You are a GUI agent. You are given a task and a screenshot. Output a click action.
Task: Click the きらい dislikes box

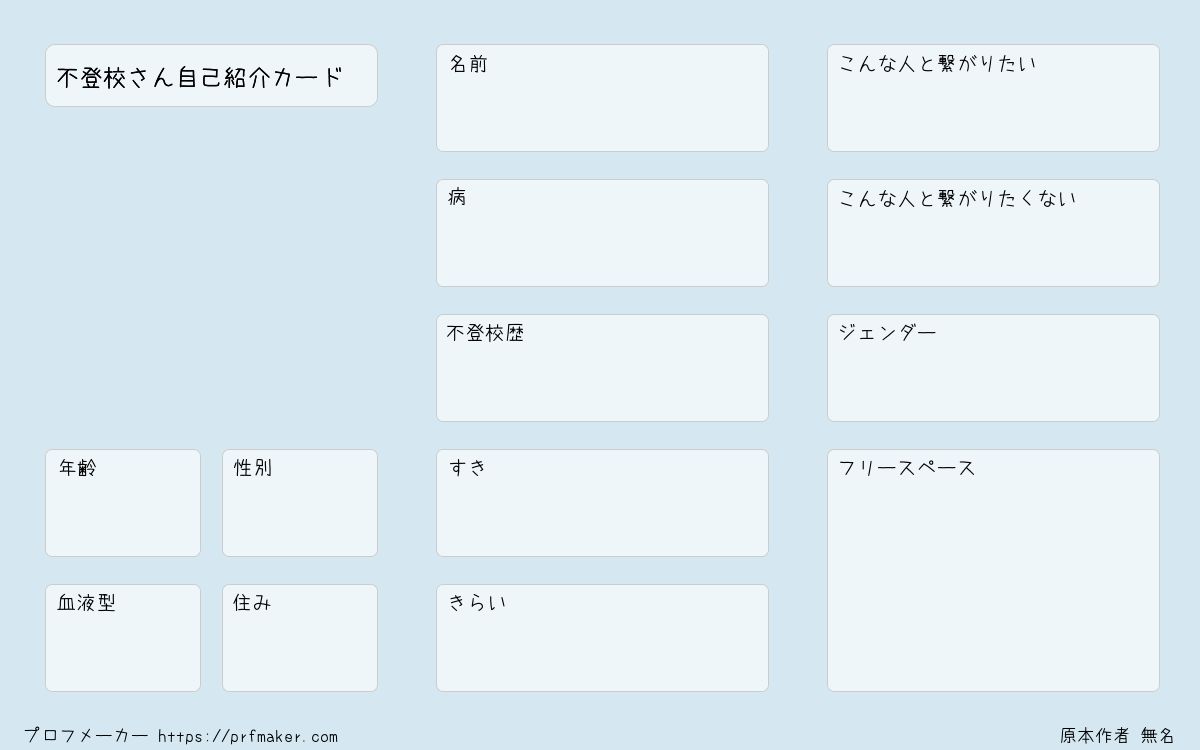[x=602, y=638]
